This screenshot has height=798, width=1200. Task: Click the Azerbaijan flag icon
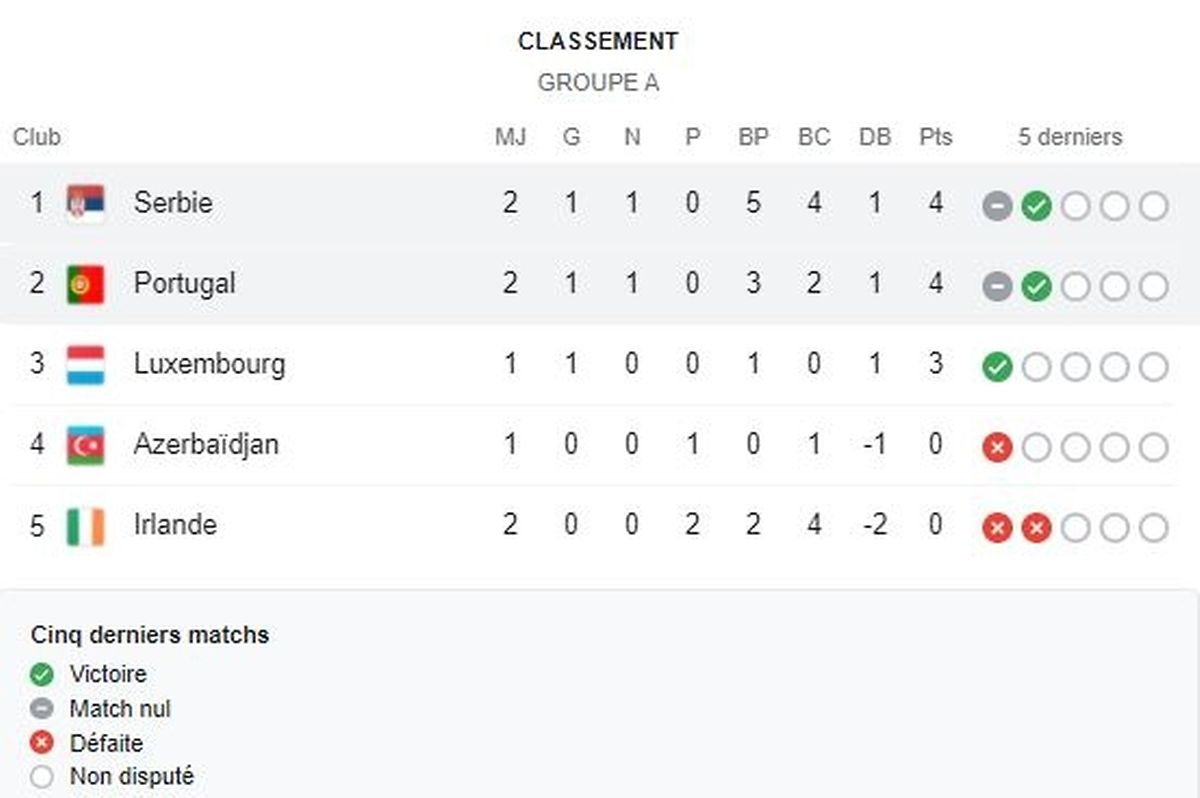tap(85, 445)
